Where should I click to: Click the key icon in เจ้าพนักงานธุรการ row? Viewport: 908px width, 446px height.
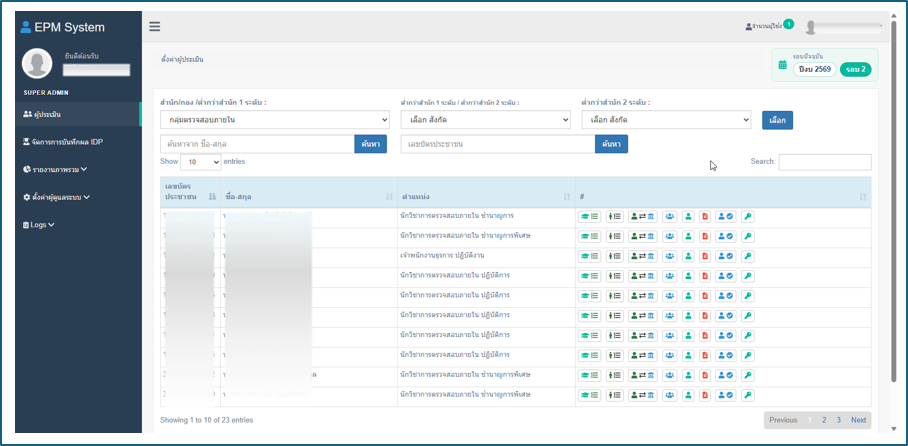point(748,256)
